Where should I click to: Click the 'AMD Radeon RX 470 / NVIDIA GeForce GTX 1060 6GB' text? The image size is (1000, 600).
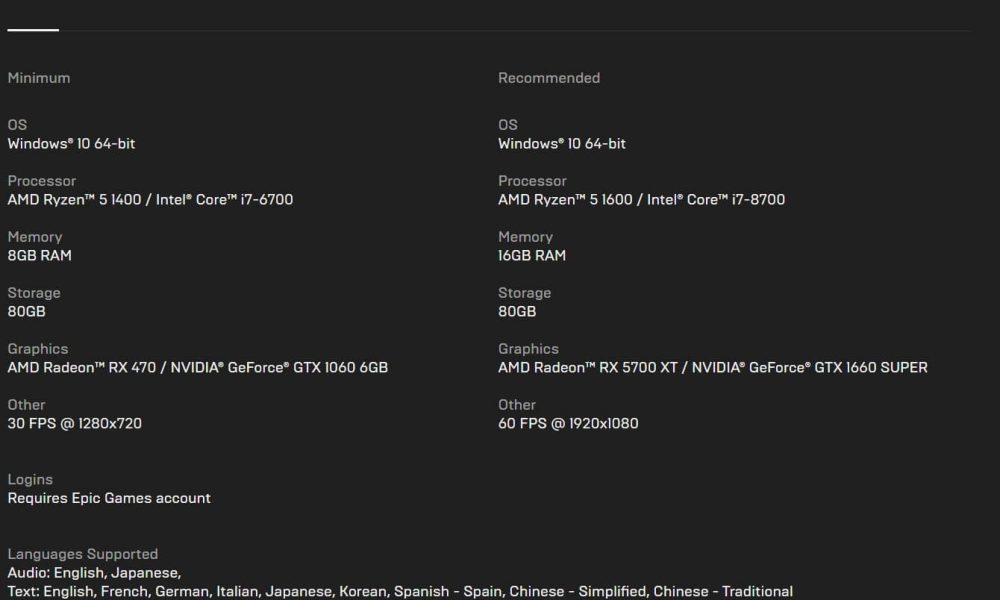pyautogui.click(x=198, y=367)
